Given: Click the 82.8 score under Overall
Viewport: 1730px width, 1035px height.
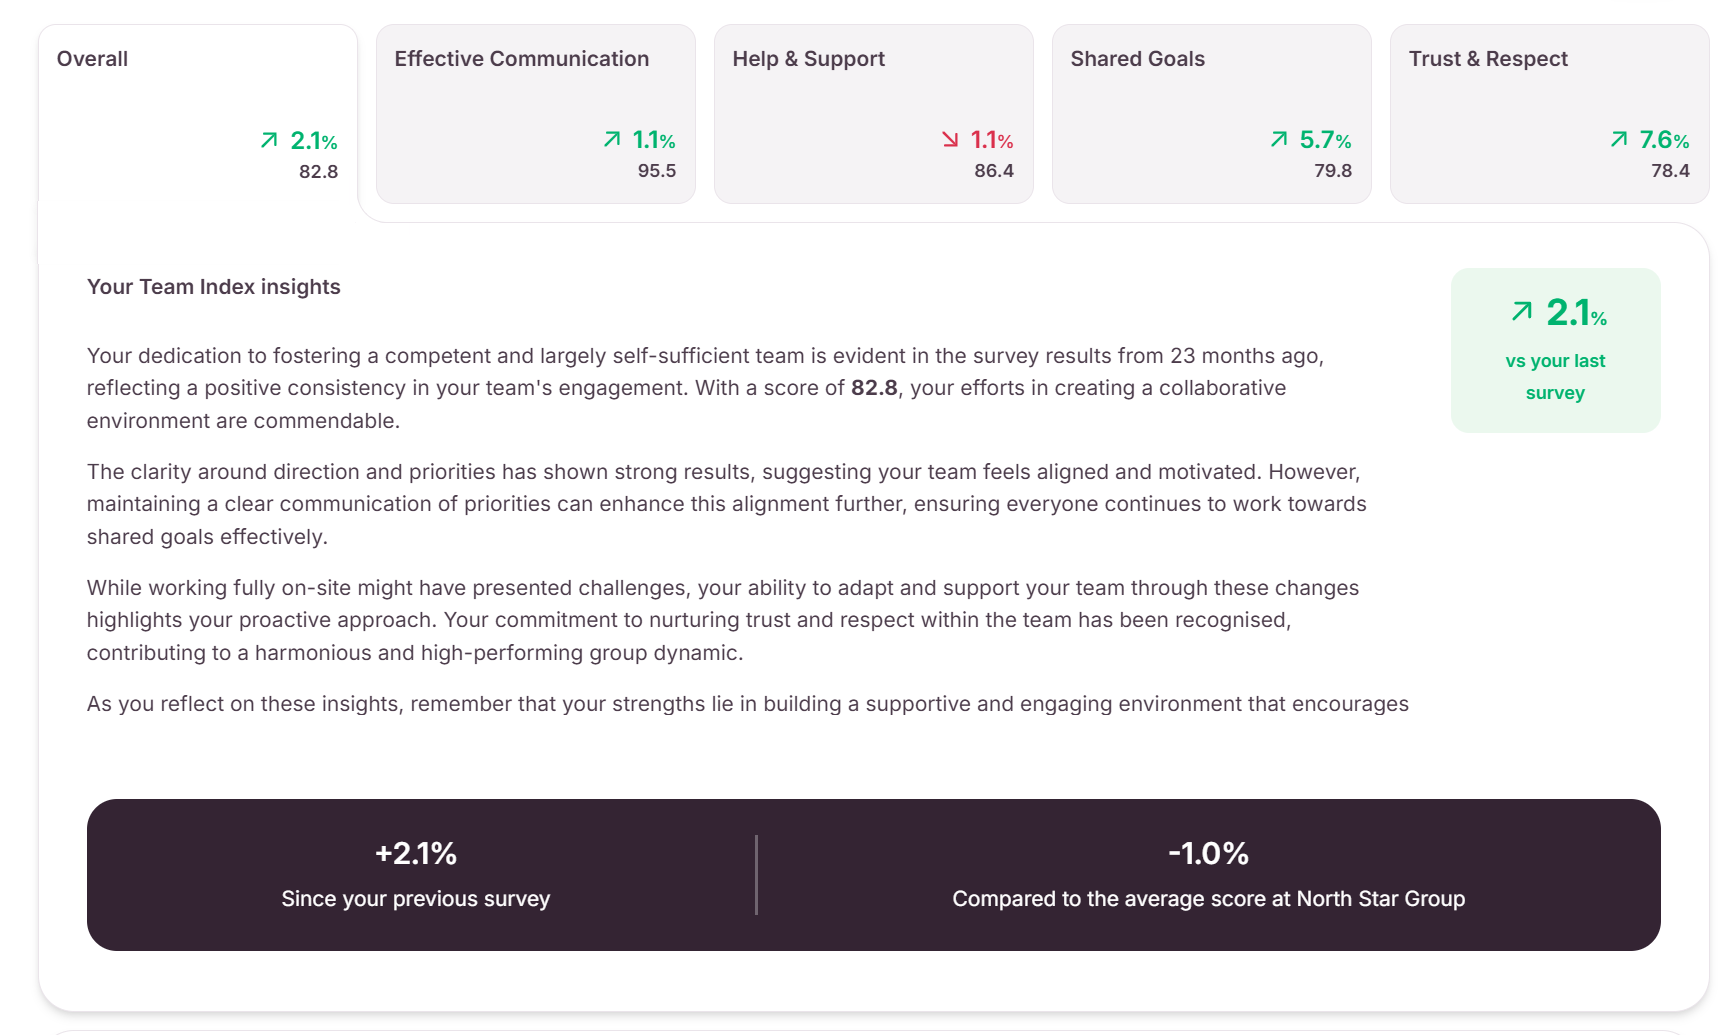Looking at the screenshot, I should point(318,171).
